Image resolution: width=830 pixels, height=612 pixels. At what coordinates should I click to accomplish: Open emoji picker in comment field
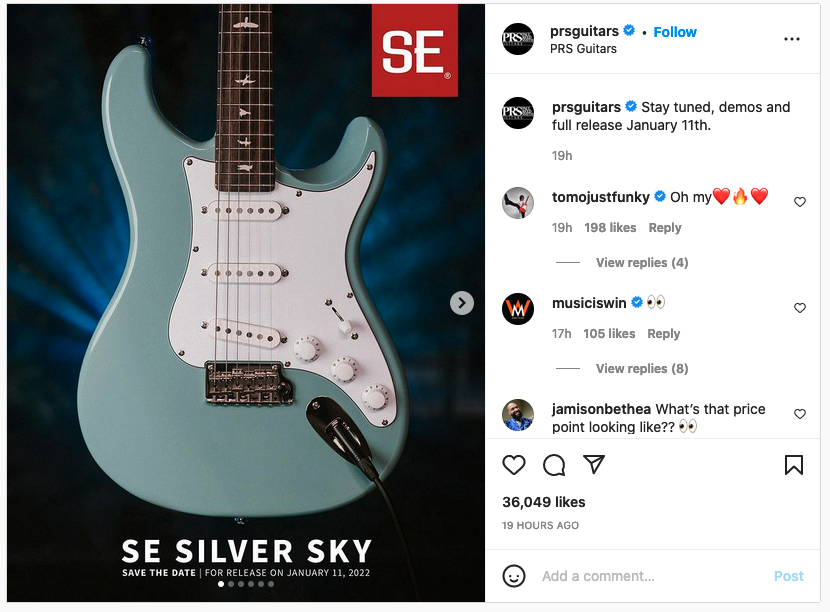click(513, 576)
